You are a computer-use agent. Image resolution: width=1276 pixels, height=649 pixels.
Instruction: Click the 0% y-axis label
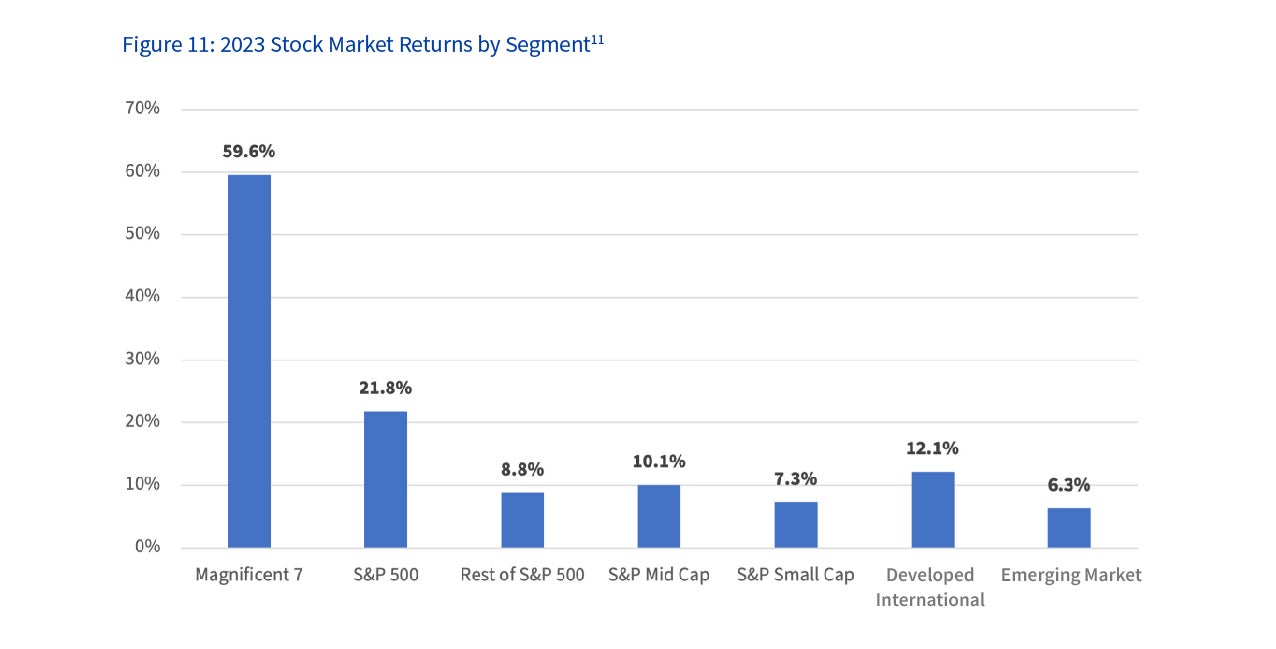[x=148, y=547]
